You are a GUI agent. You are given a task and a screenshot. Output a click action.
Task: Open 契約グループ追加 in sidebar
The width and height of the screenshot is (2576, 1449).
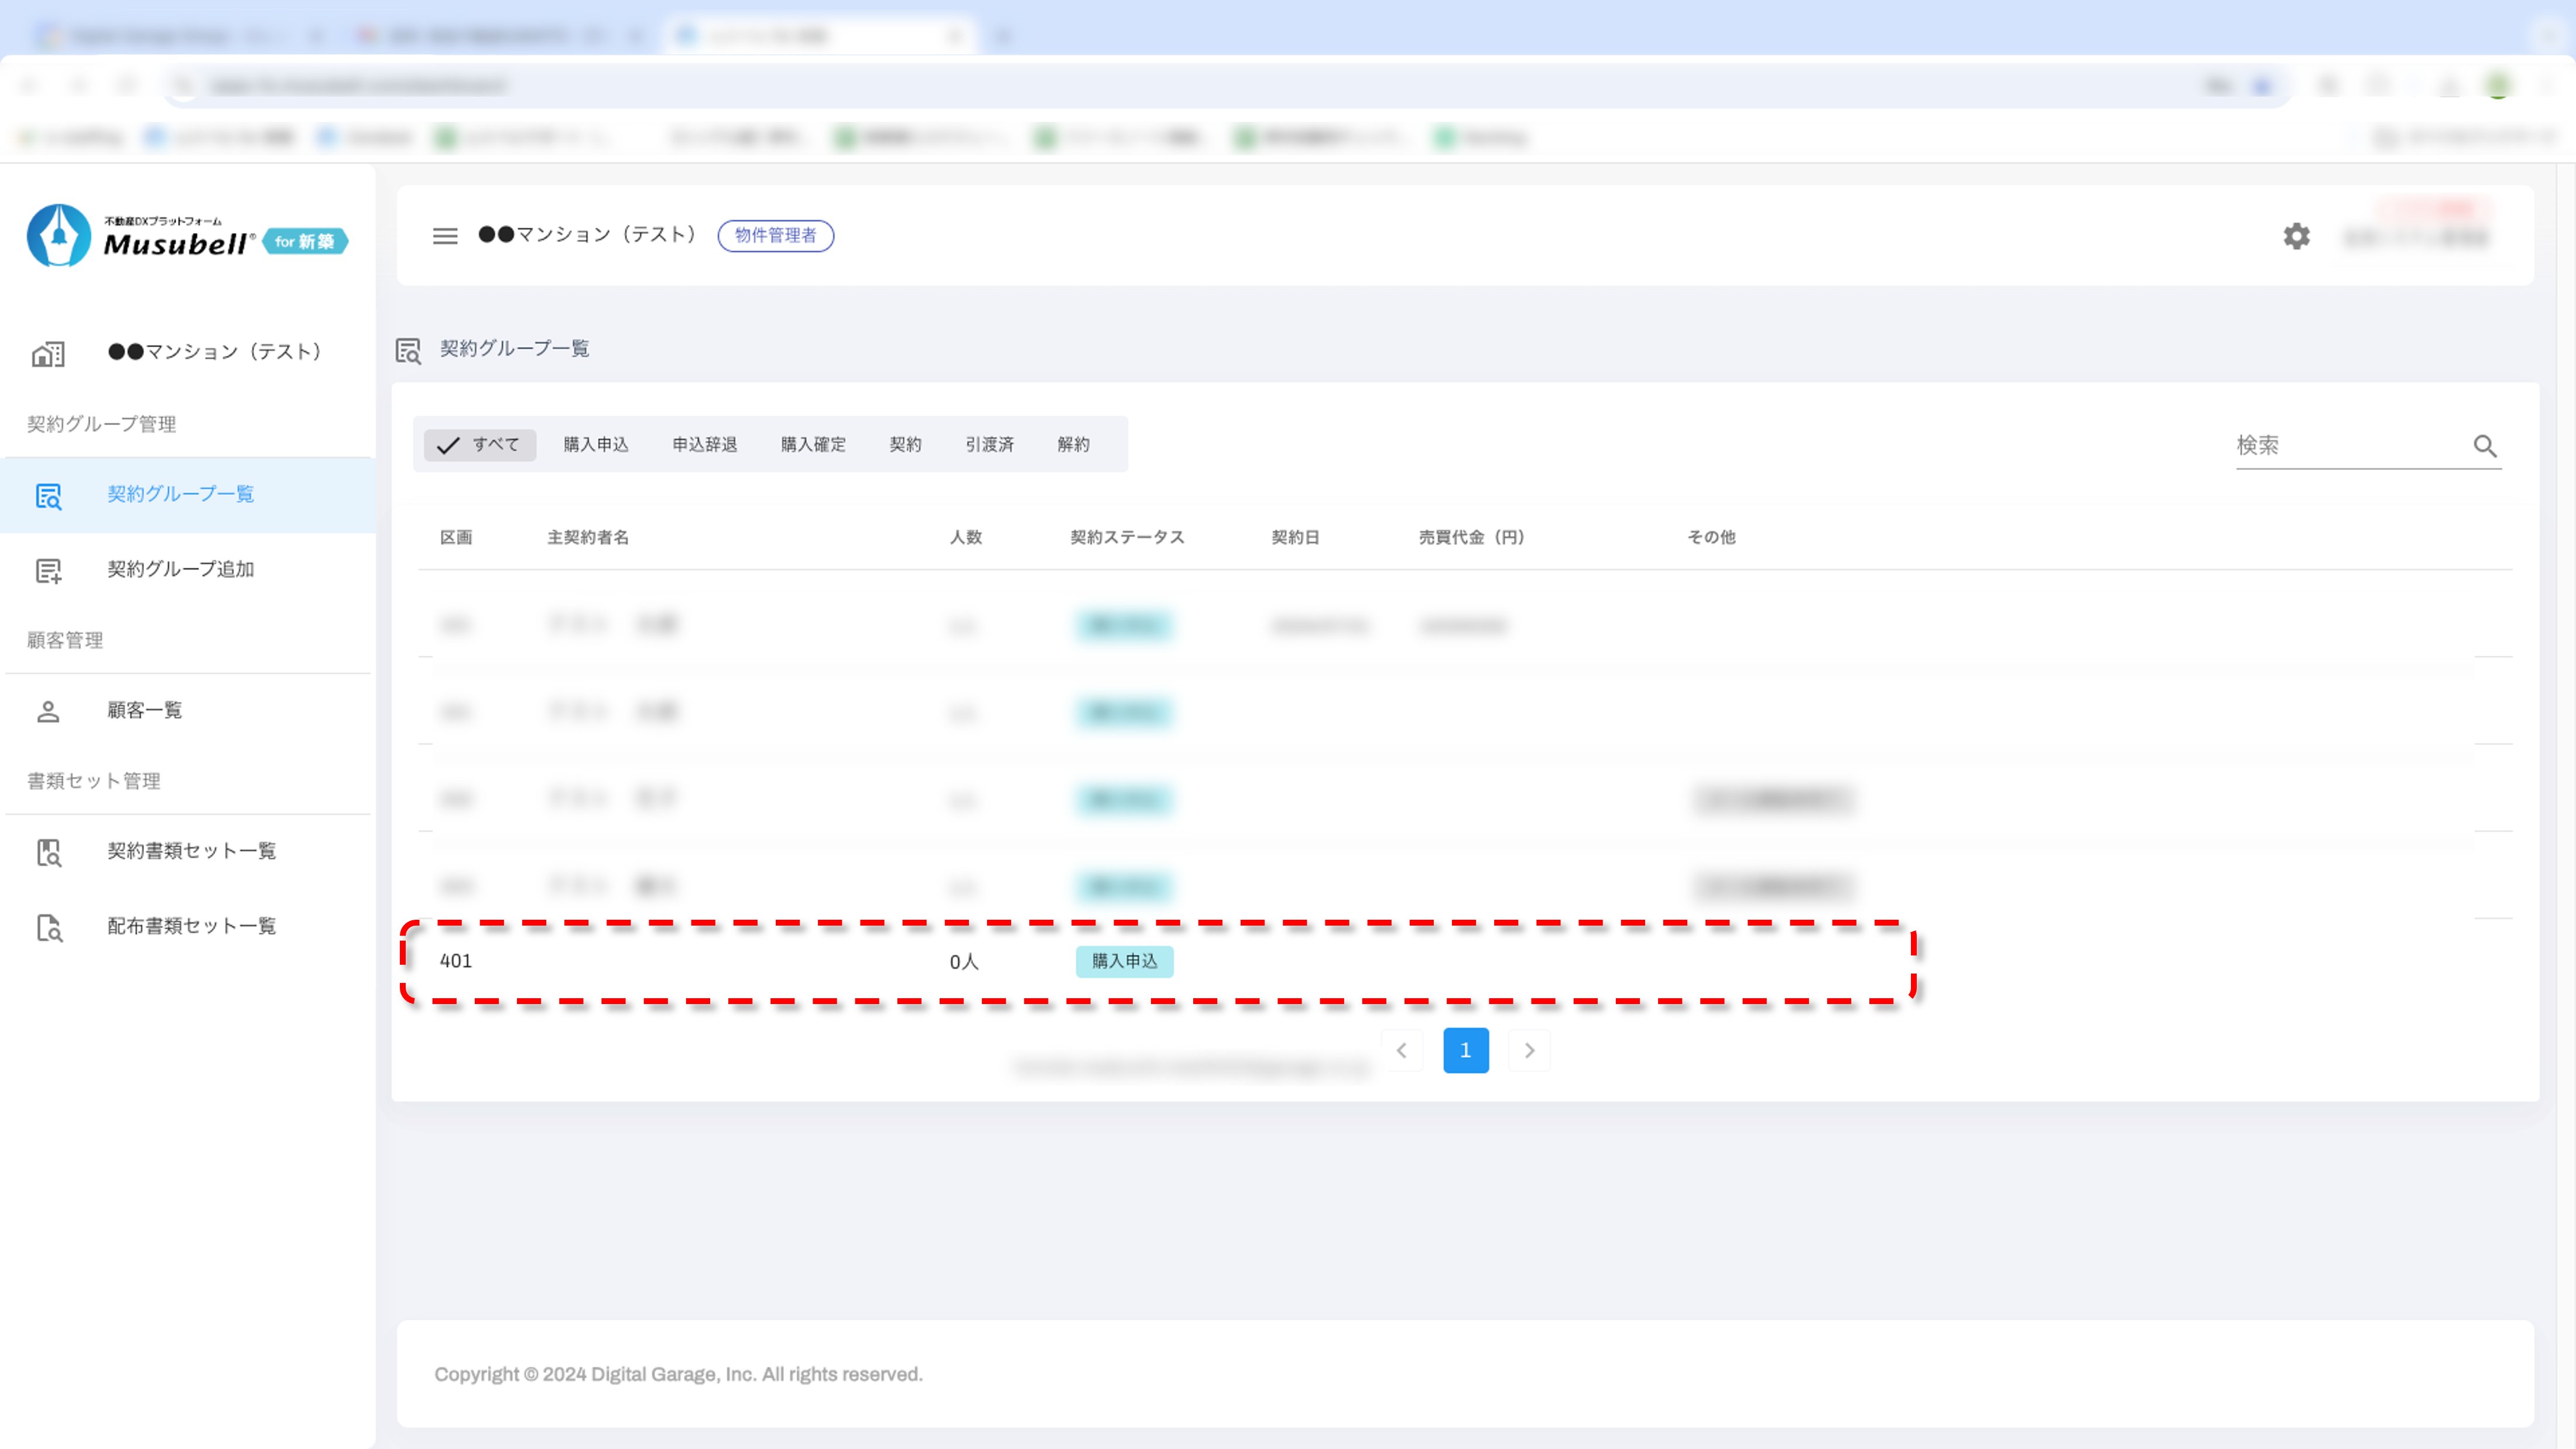(180, 569)
